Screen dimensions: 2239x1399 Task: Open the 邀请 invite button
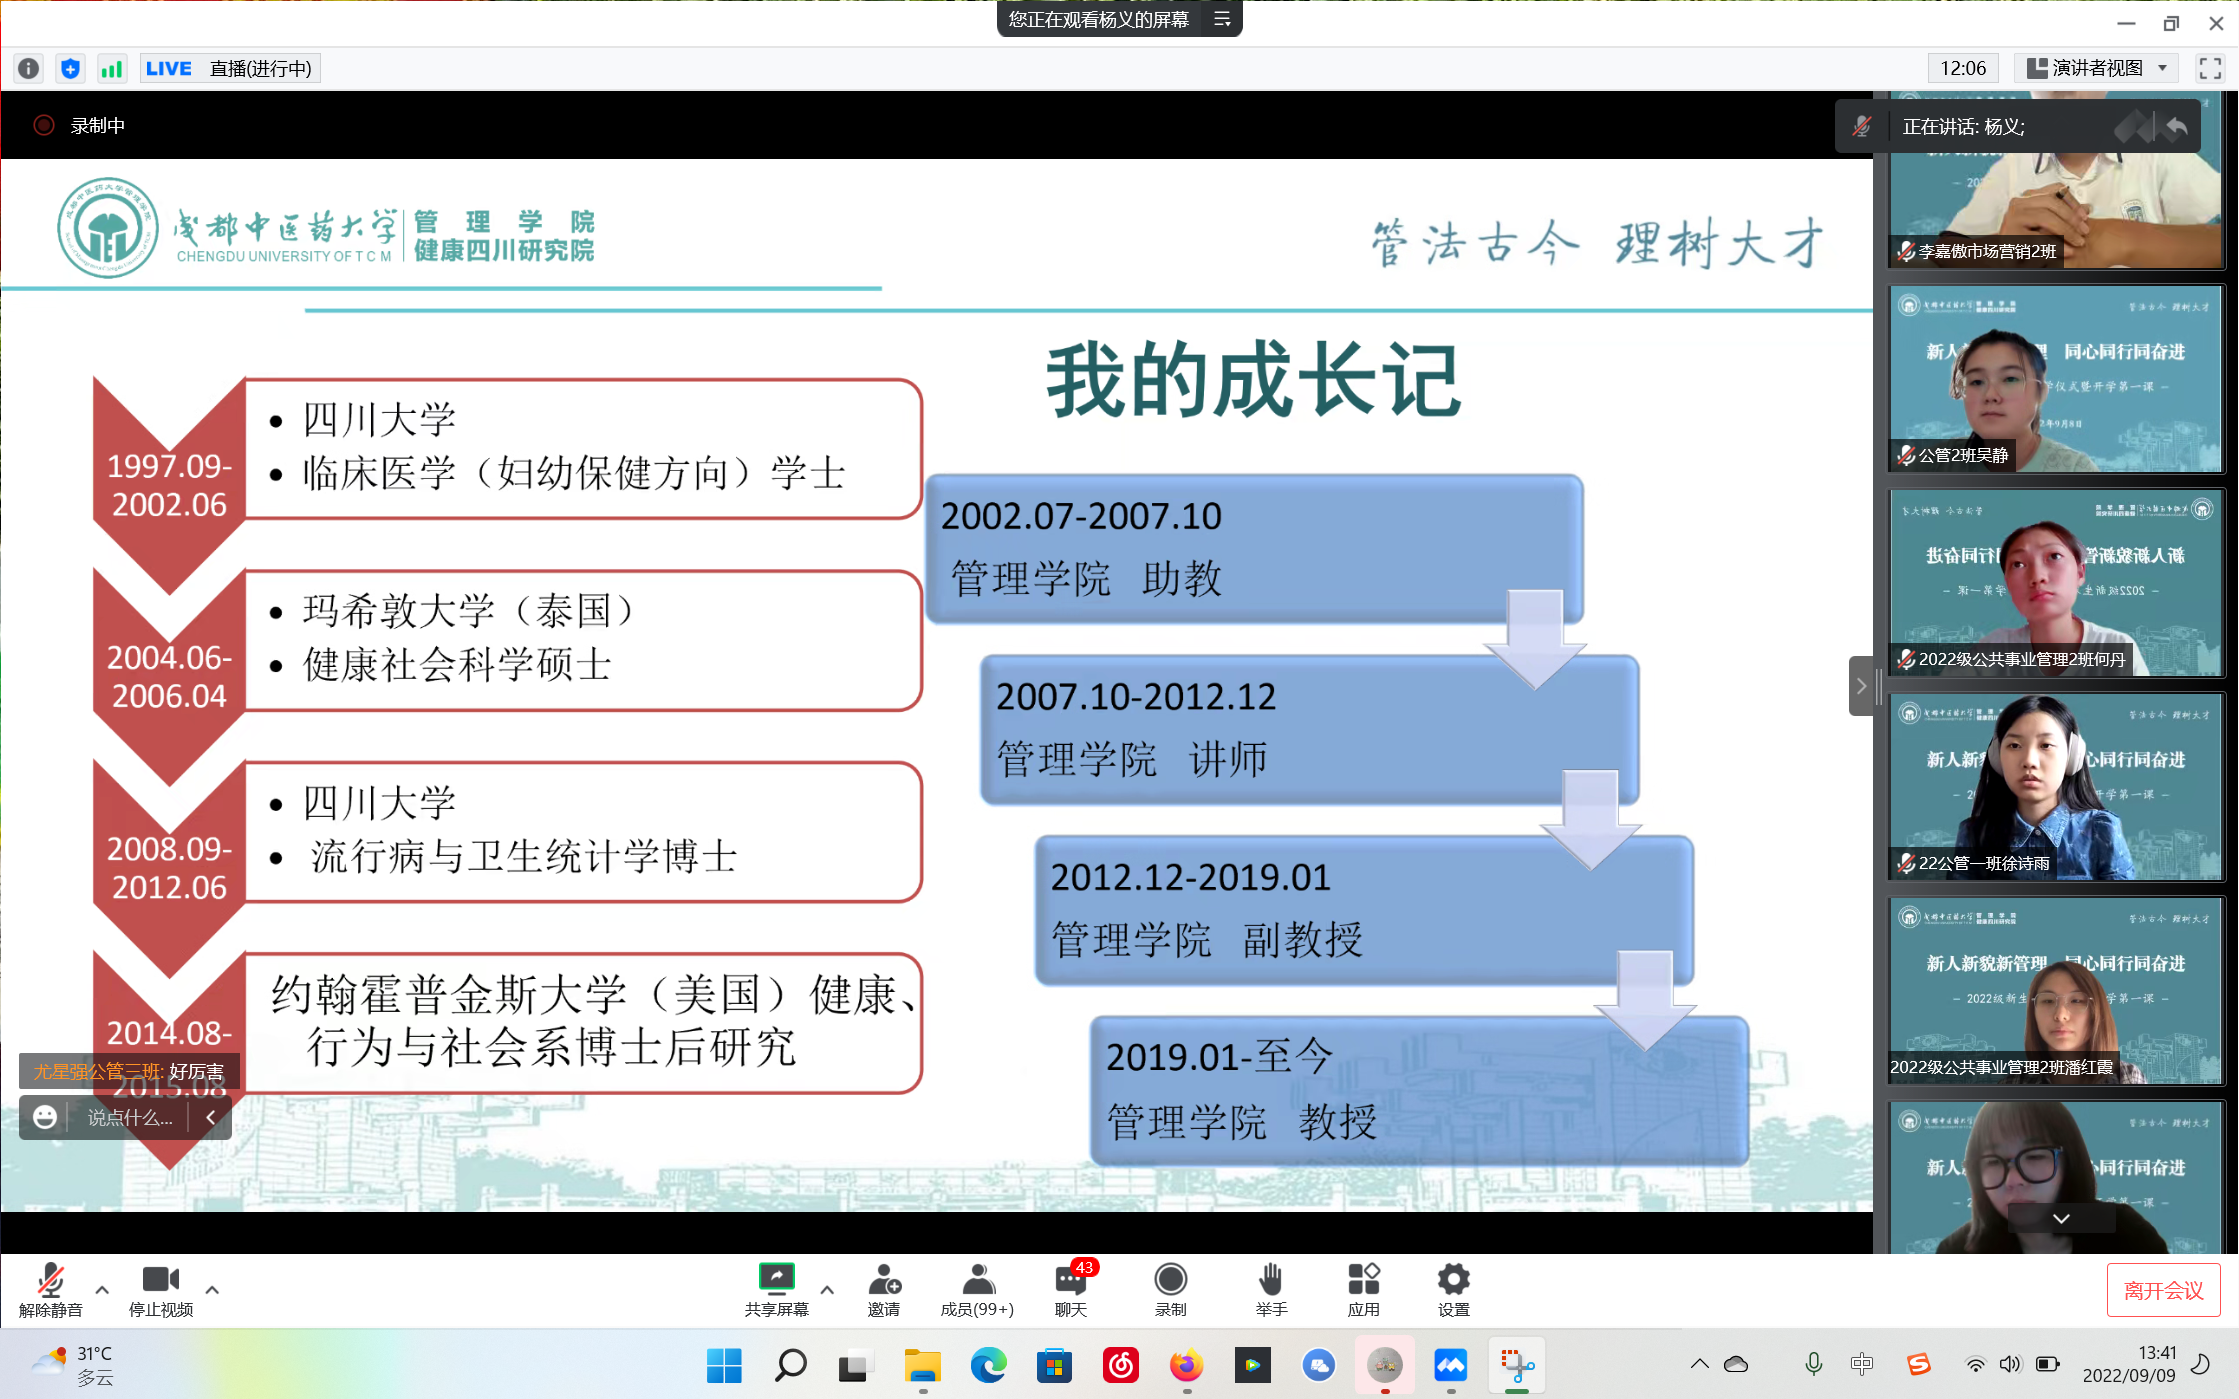point(884,1290)
